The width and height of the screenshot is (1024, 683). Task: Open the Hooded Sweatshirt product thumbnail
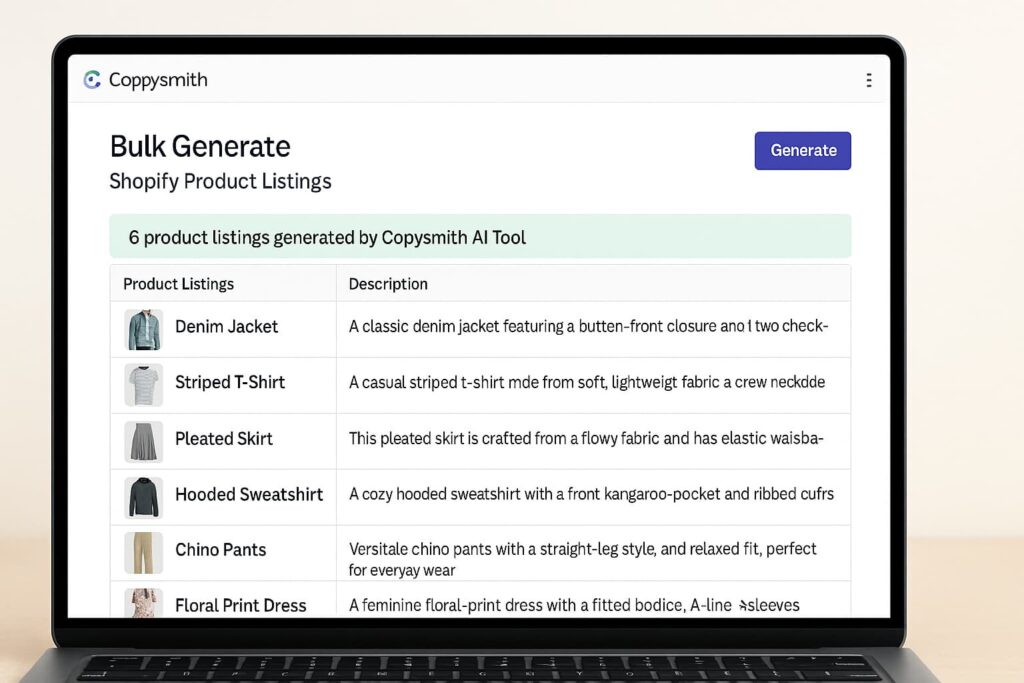[144, 498]
